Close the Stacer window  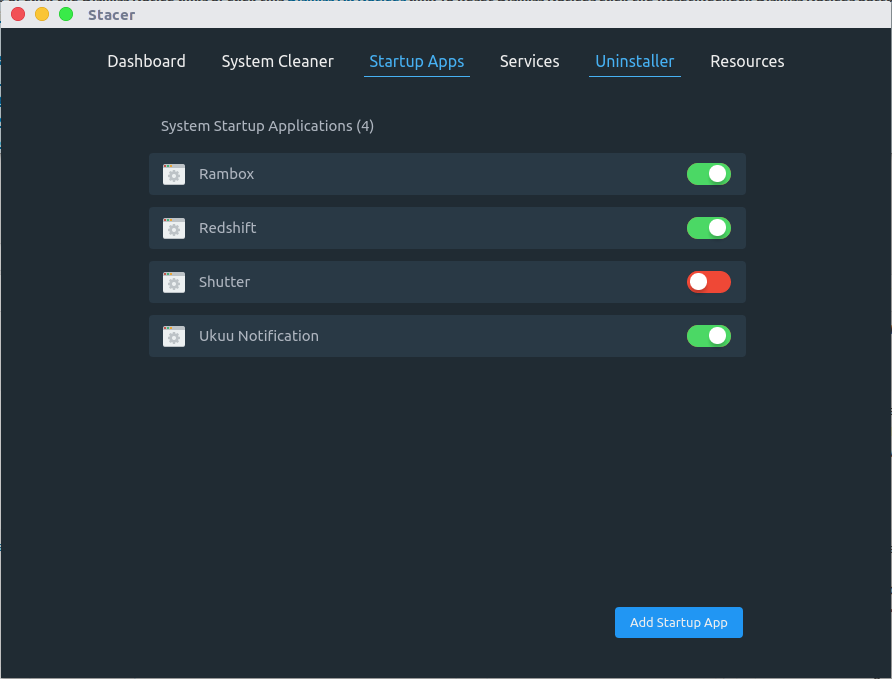pyautogui.click(x=18, y=14)
